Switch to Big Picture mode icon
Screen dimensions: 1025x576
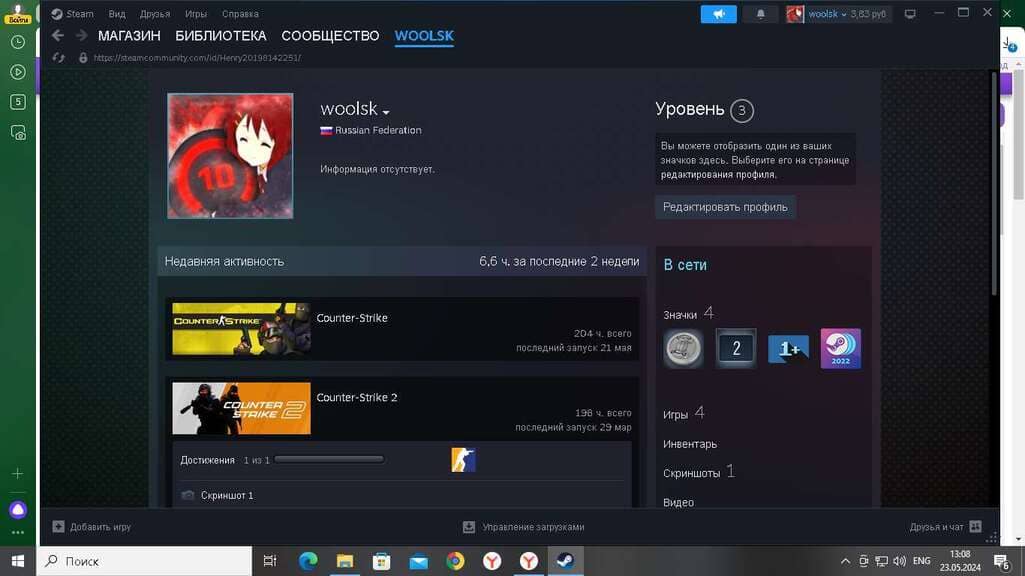pyautogui.click(x=909, y=14)
